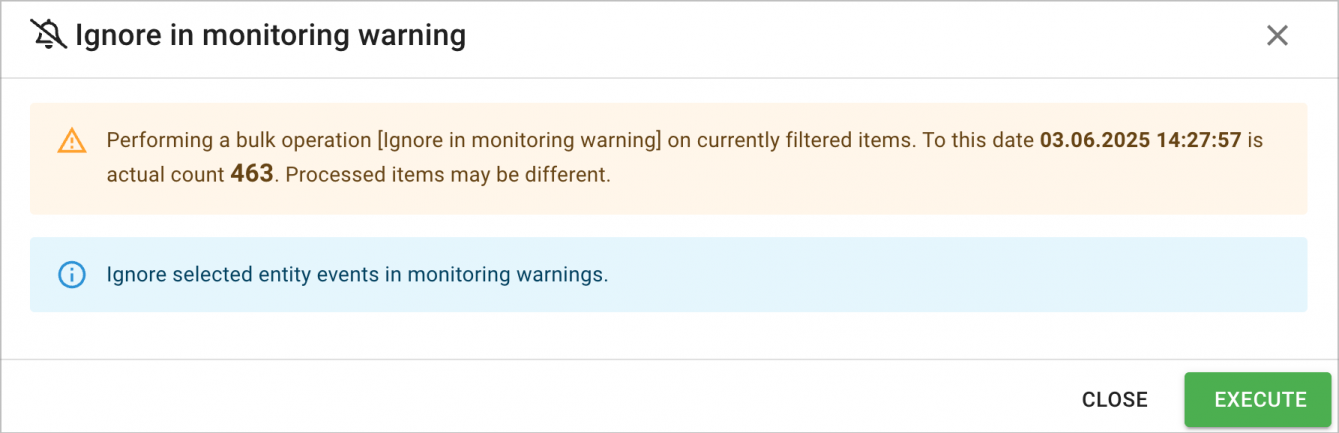Screen dimensions: 1339x433
Task: Click the 'Ignore selected entity events' info message
Action: (357, 274)
